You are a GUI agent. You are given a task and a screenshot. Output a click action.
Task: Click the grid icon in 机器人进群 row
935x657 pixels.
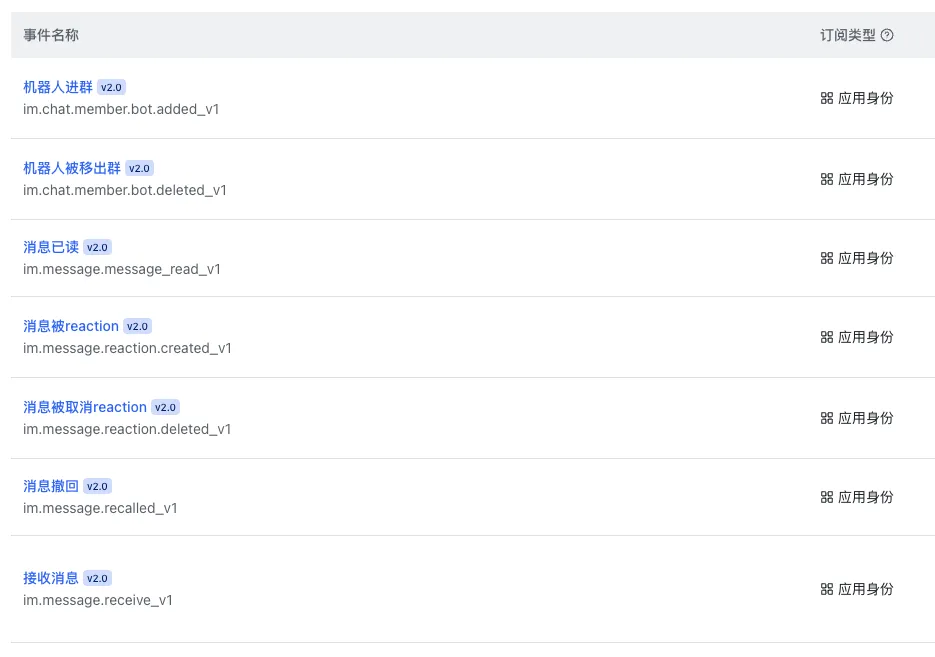tap(826, 98)
